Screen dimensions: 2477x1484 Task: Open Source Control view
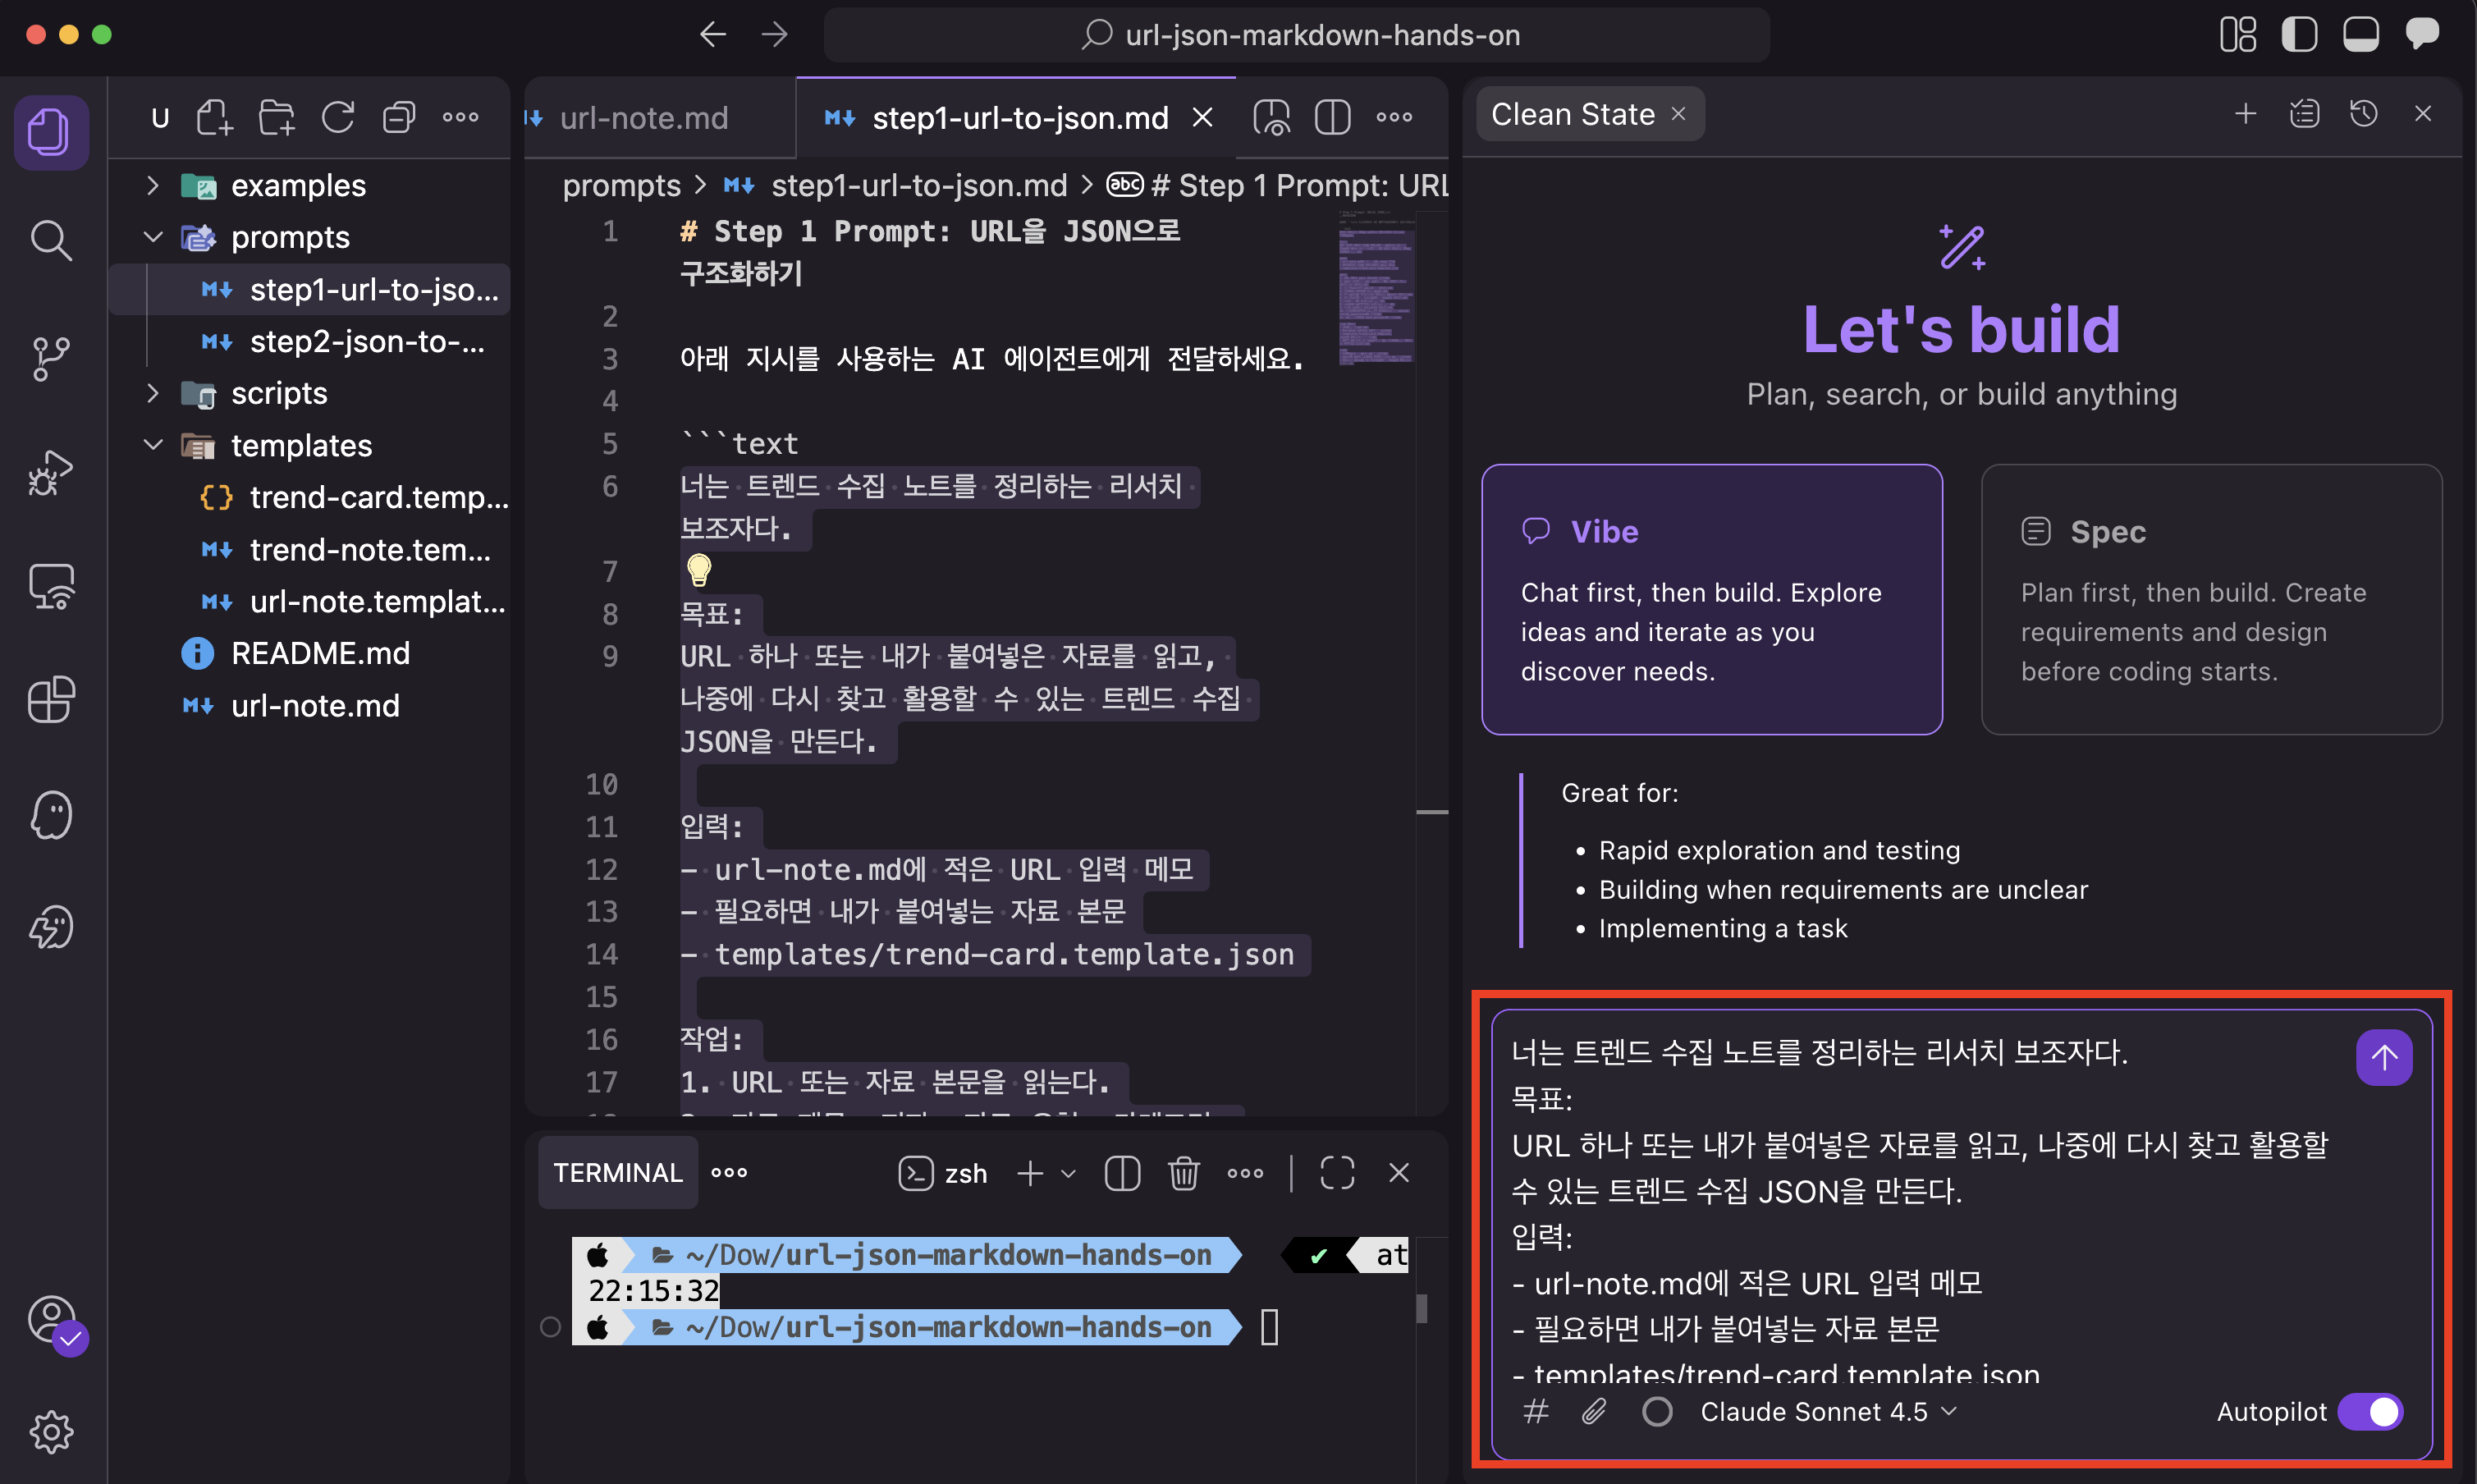point(50,358)
